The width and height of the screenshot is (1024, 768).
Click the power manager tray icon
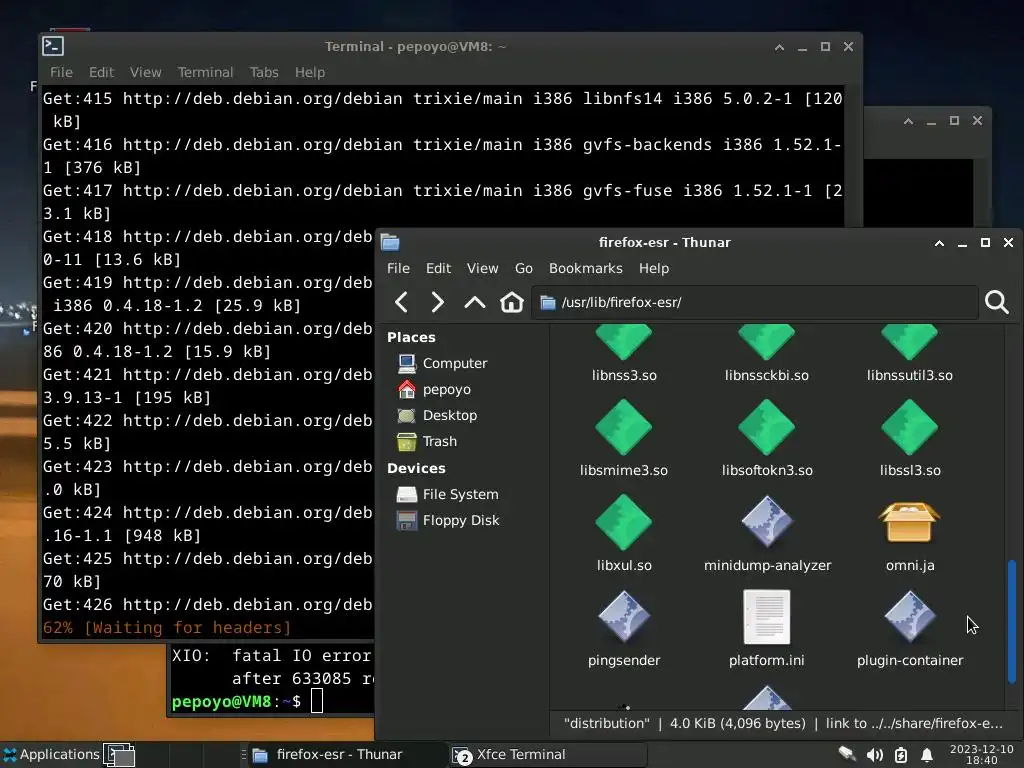point(901,755)
